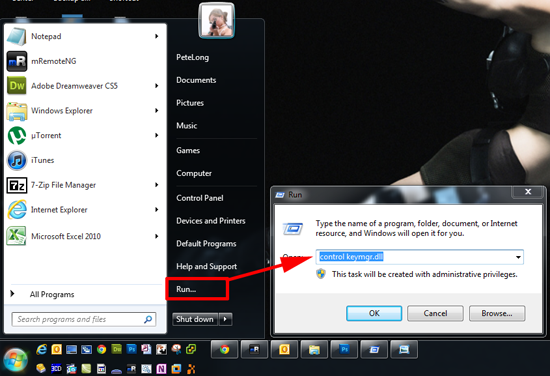Expand All Programs list
The height and width of the screenshot is (376, 550).
click(x=52, y=294)
